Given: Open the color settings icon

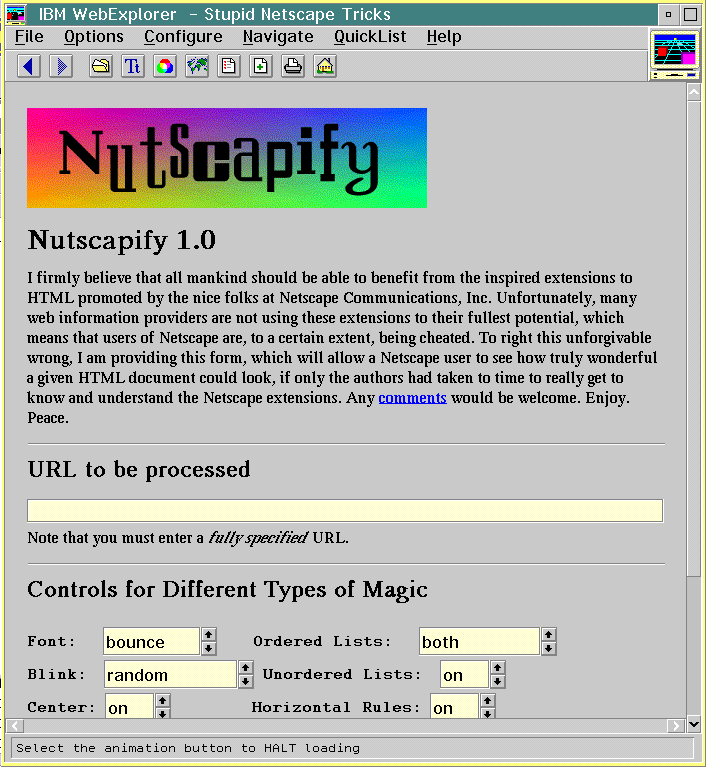Looking at the screenshot, I should (165, 67).
